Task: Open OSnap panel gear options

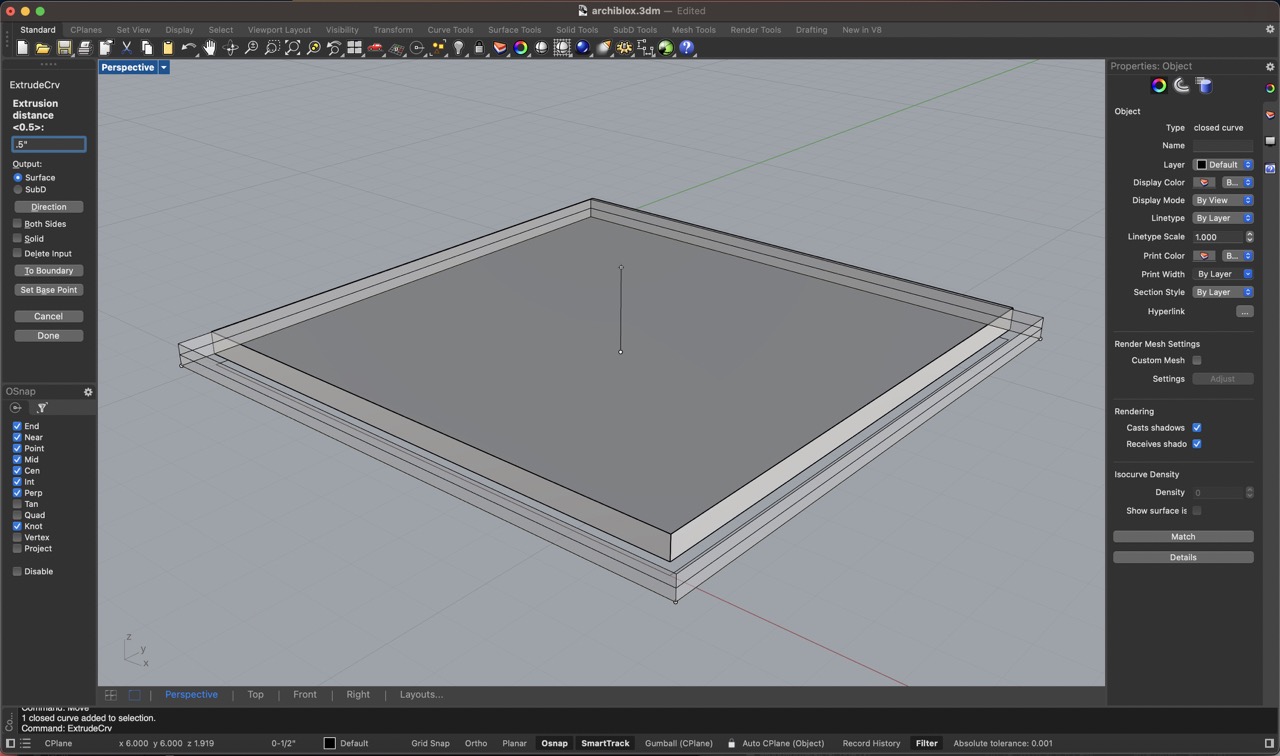Action: pyautogui.click(x=88, y=392)
